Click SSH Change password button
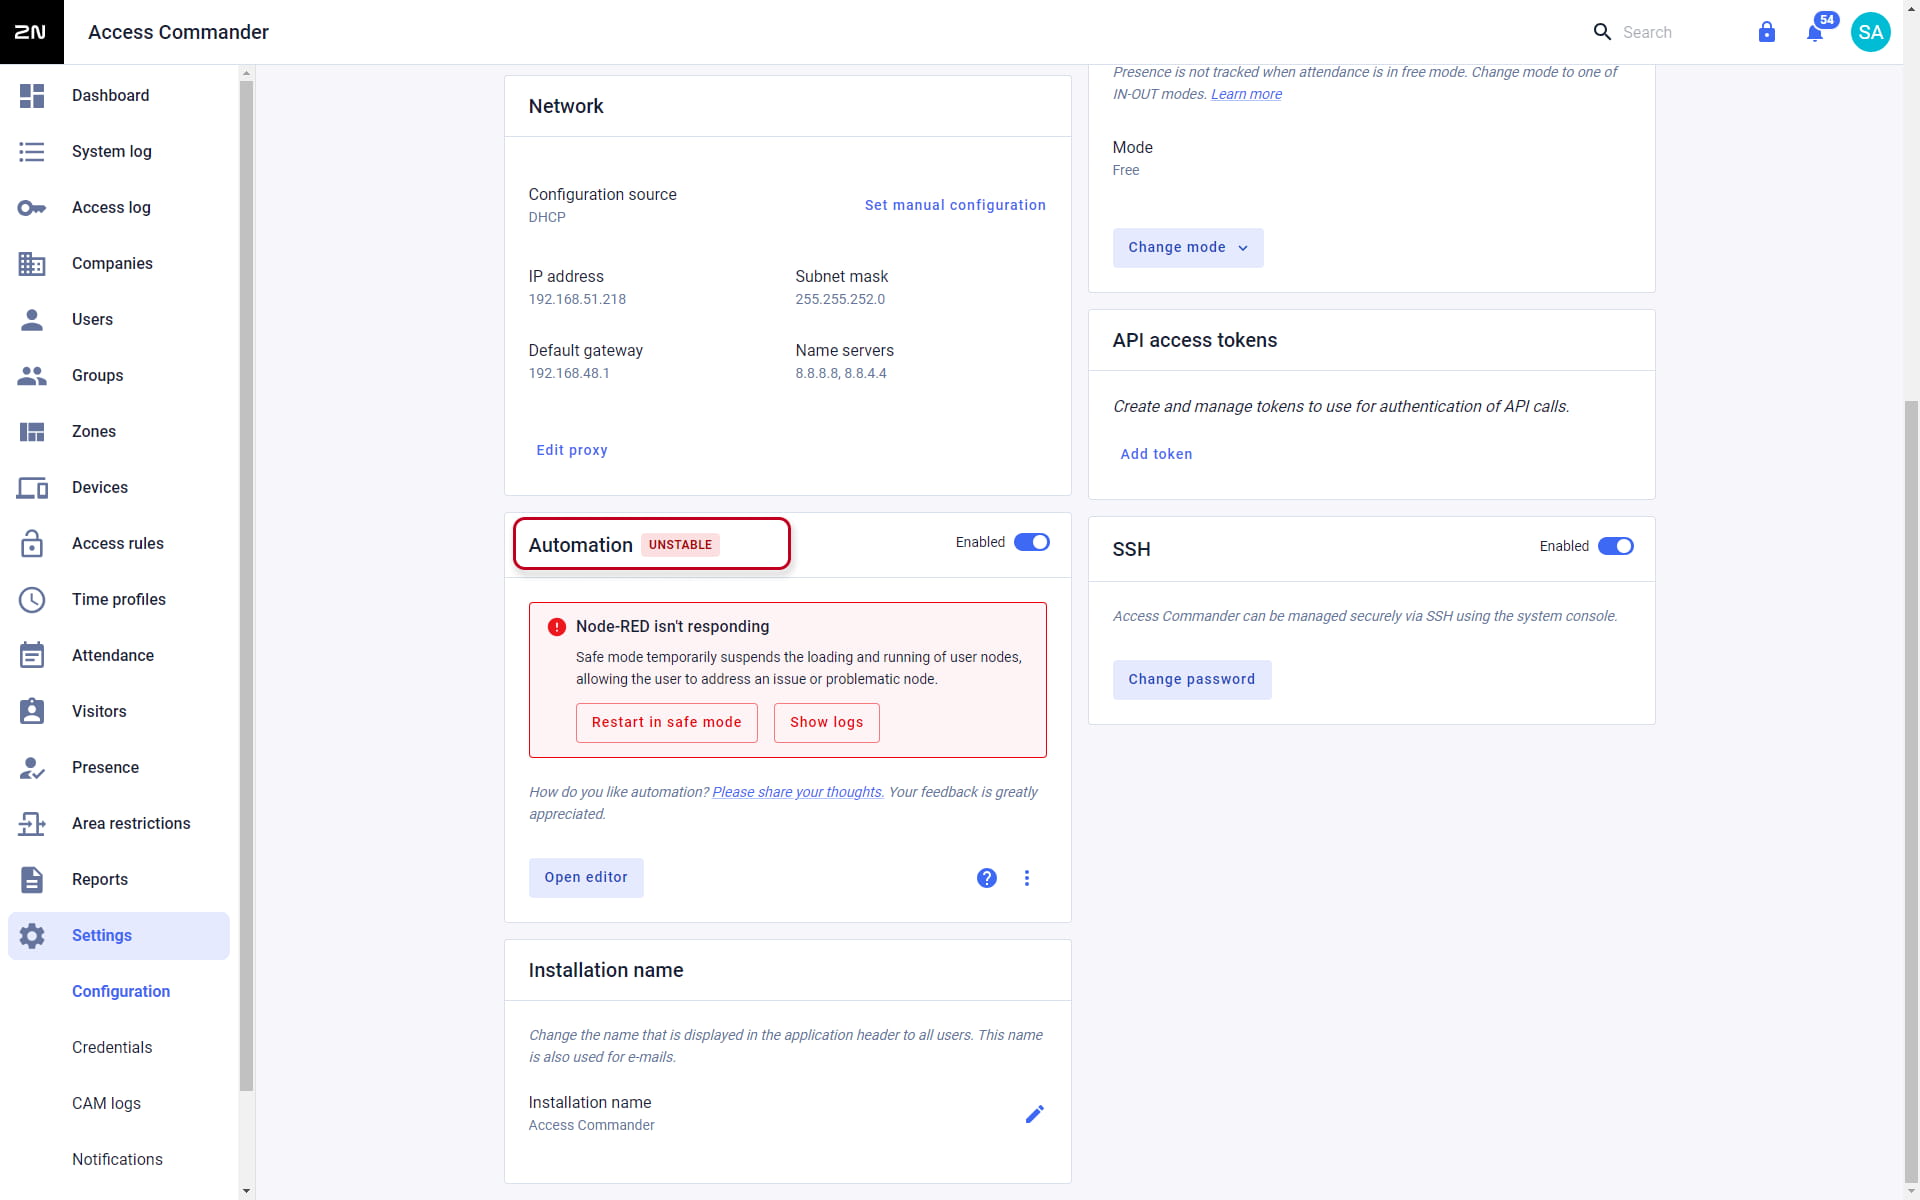 coord(1192,680)
